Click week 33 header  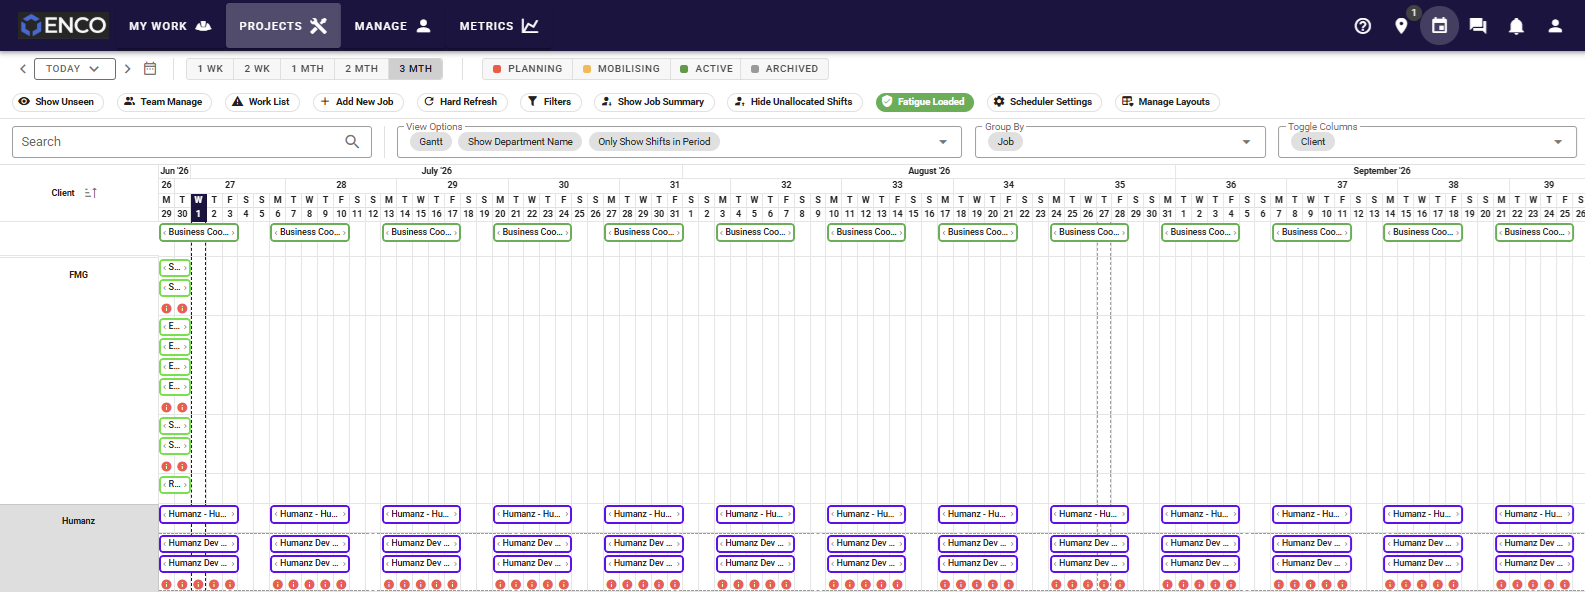pos(897,185)
